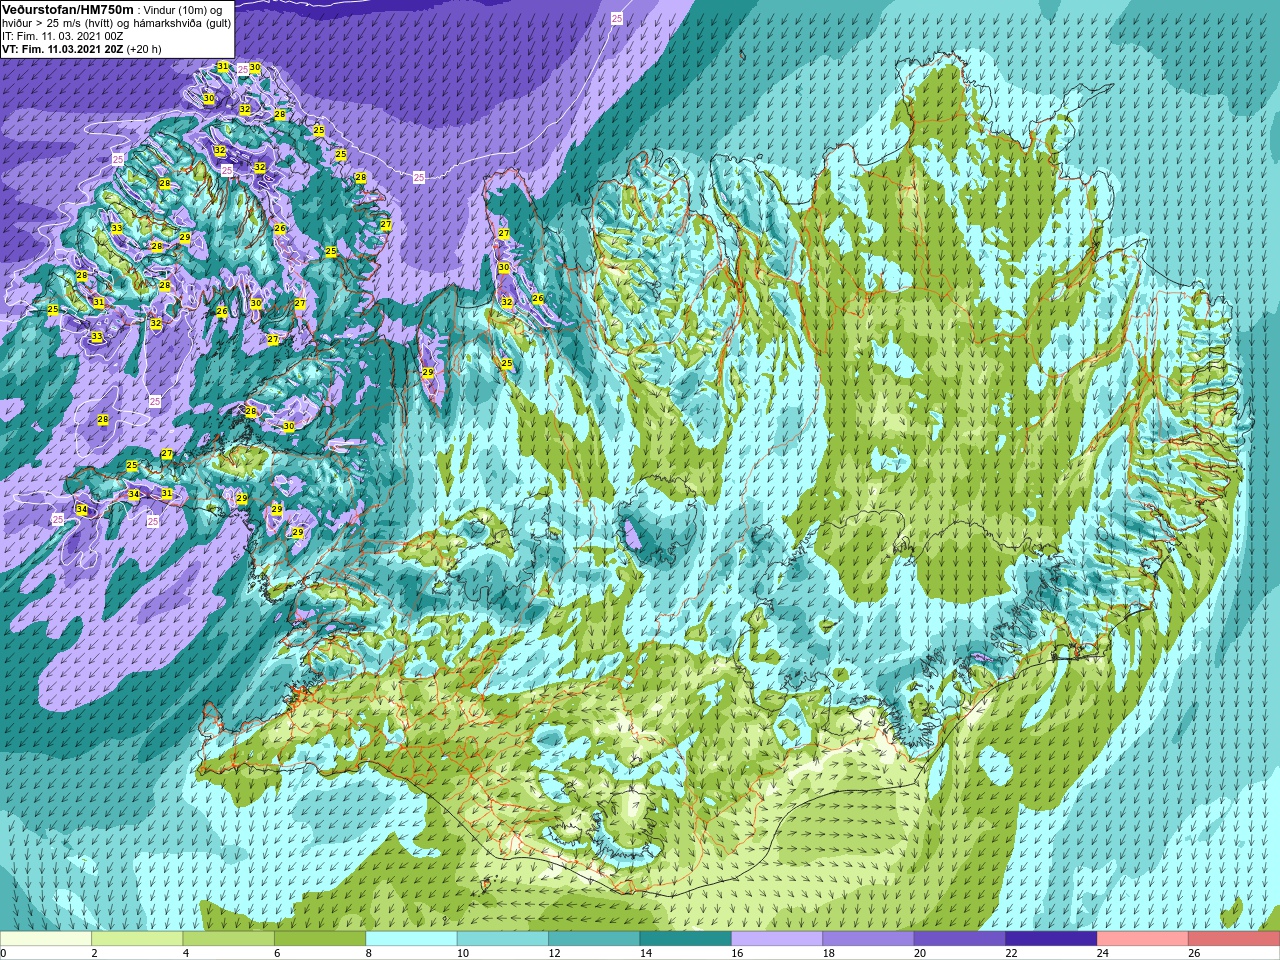Click the legend scale number "16"
The image size is (1280, 960).
738,953
